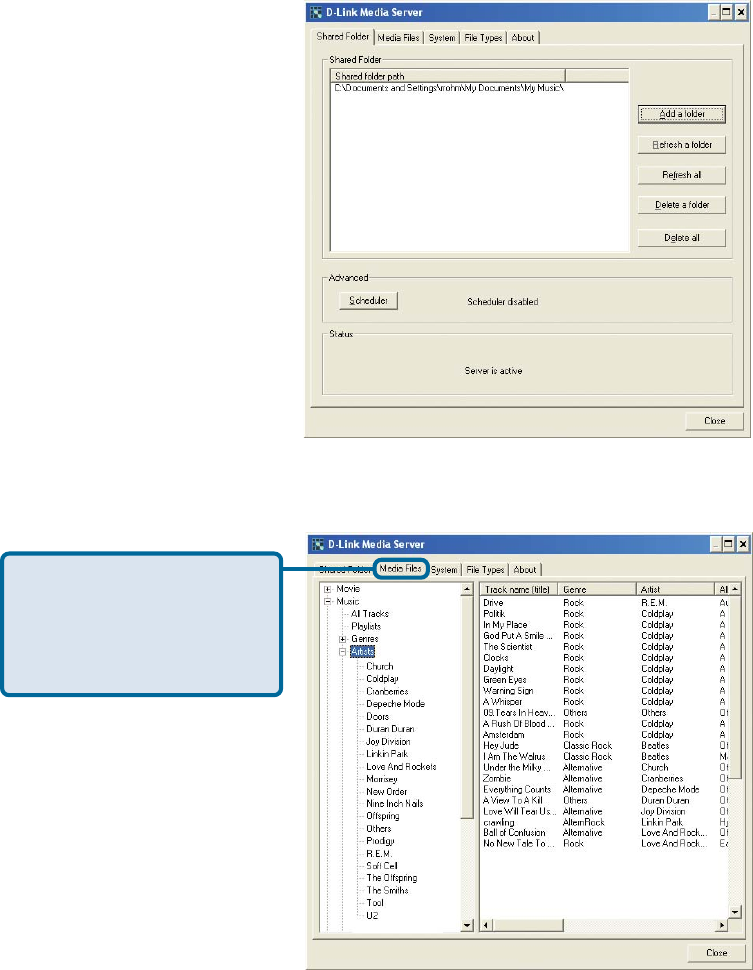Open File Types tab in lower window

pyautogui.click(x=485, y=570)
